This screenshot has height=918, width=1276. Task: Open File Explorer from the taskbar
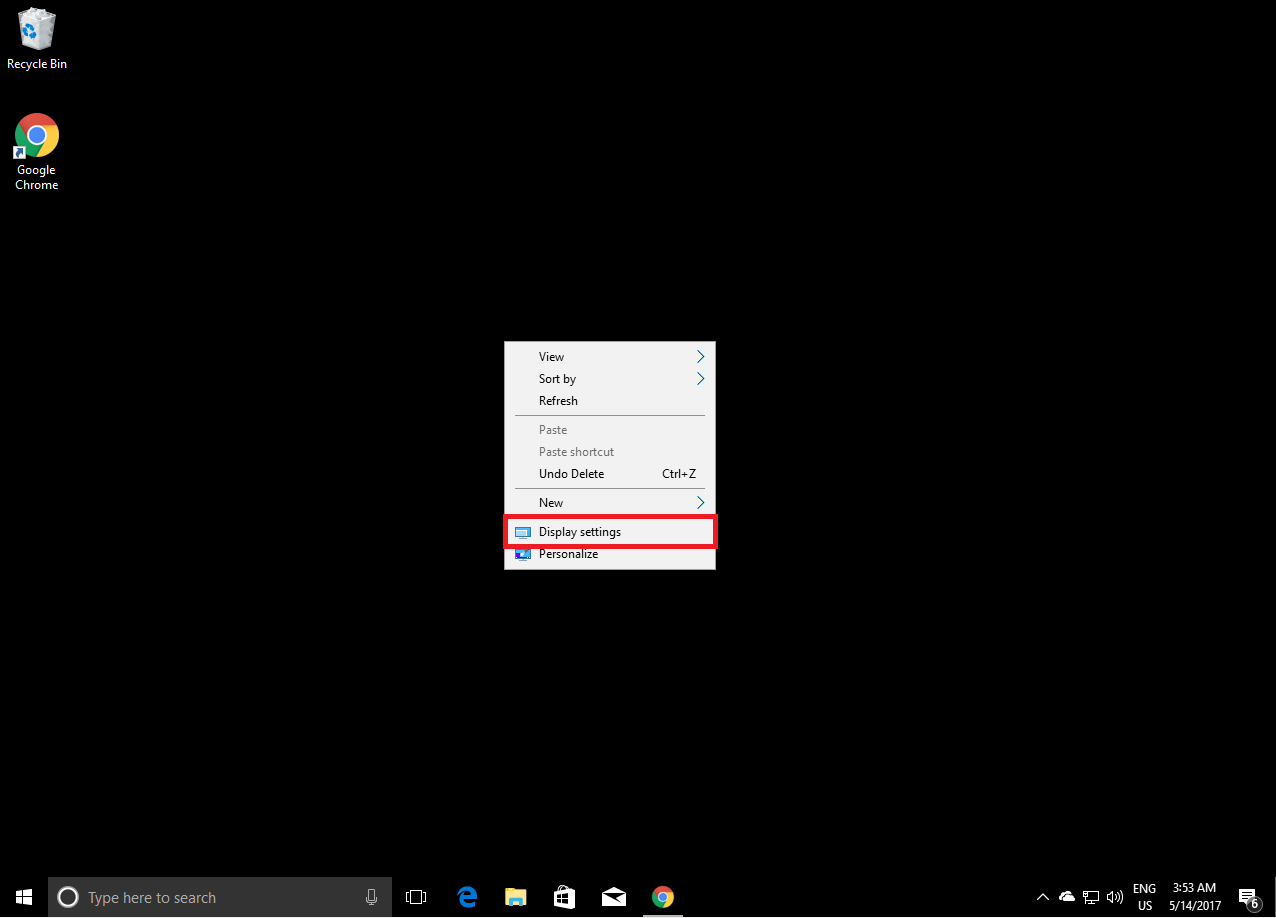tap(515, 897)
